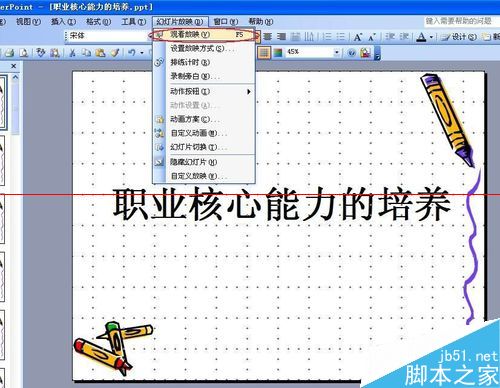Close the slide thumbnail pane with X
The height and width of the screenshot is (388, 500).
click(14, 66)
